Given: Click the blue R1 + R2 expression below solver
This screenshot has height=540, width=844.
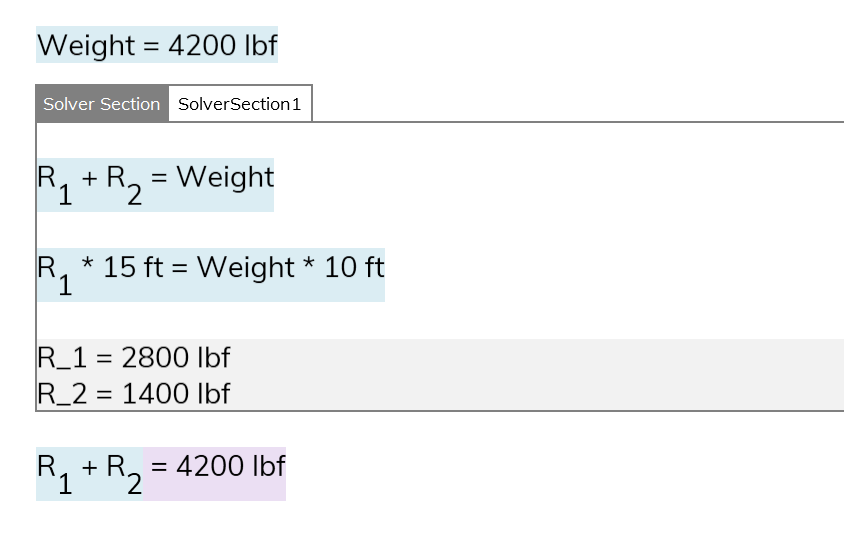Looking at the screenshot, I should 89,473.
